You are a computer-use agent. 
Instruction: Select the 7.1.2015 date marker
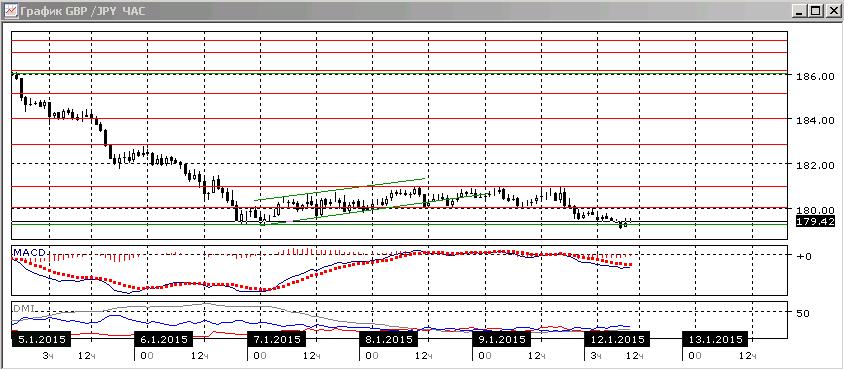(277, 339)
